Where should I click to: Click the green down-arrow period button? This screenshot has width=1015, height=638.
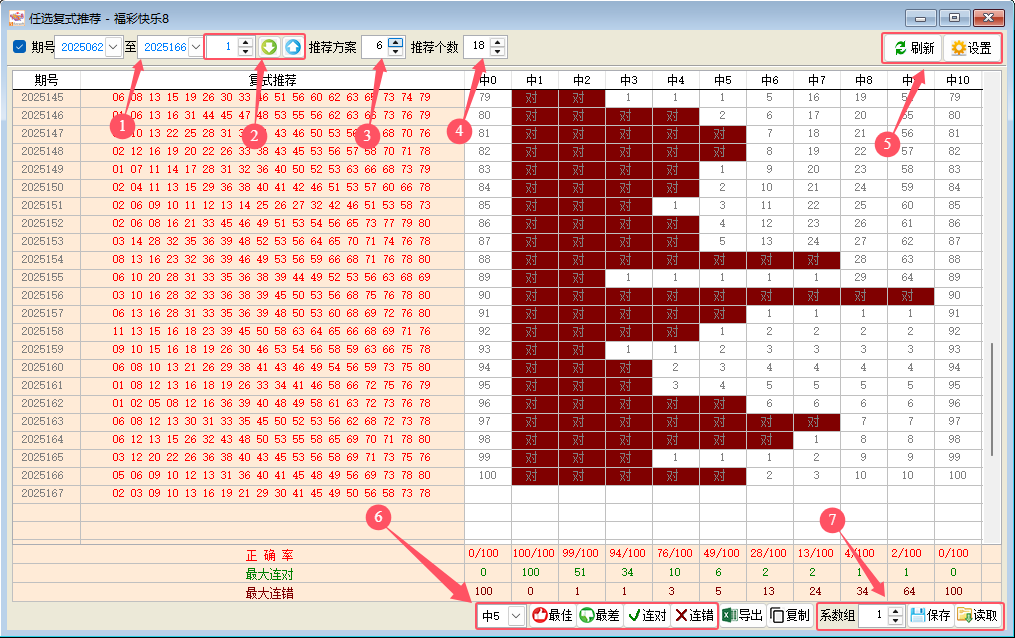click(269, 47)
